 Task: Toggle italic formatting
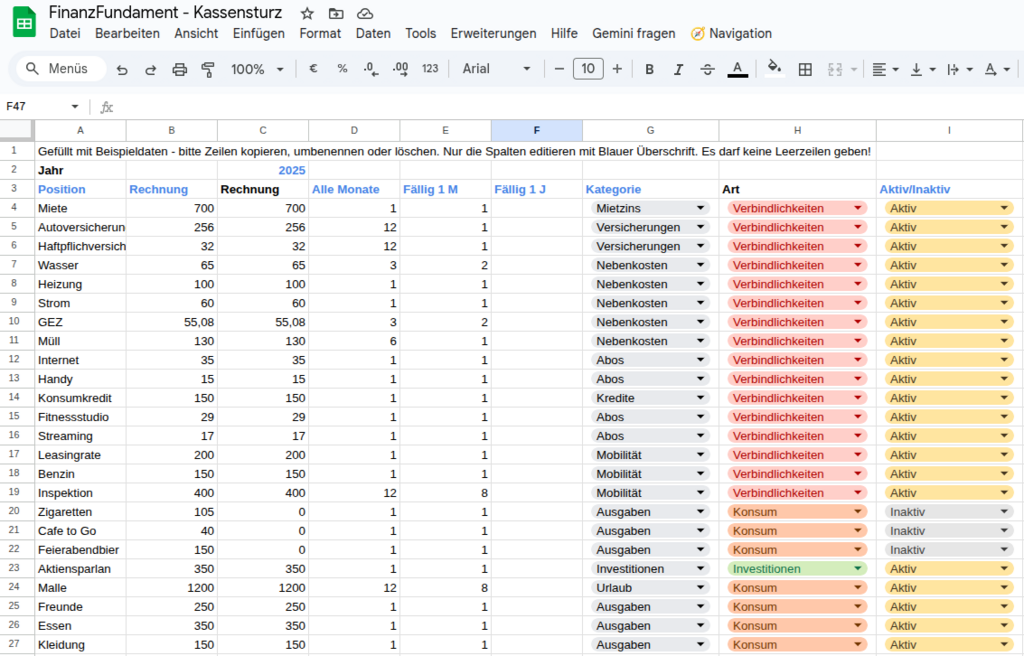point(678,70)
